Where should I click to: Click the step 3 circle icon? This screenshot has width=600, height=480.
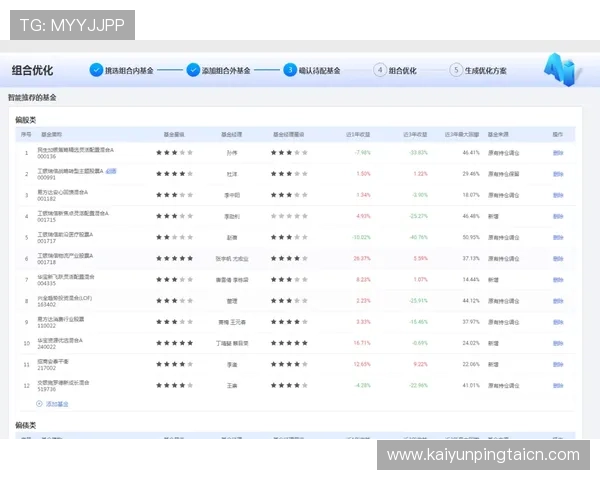click(290, 70)
